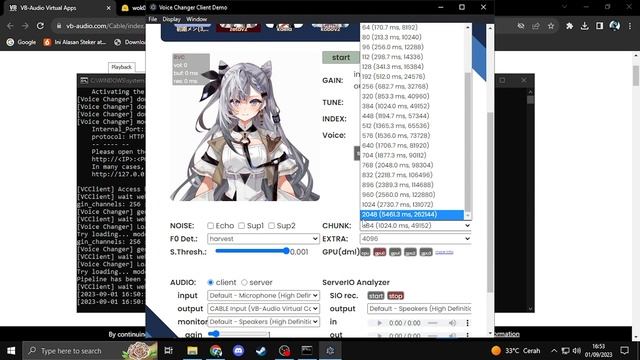The height and width of the screenshot is (360, 640).
Task: Open the File menu
Action: point(153,19)
